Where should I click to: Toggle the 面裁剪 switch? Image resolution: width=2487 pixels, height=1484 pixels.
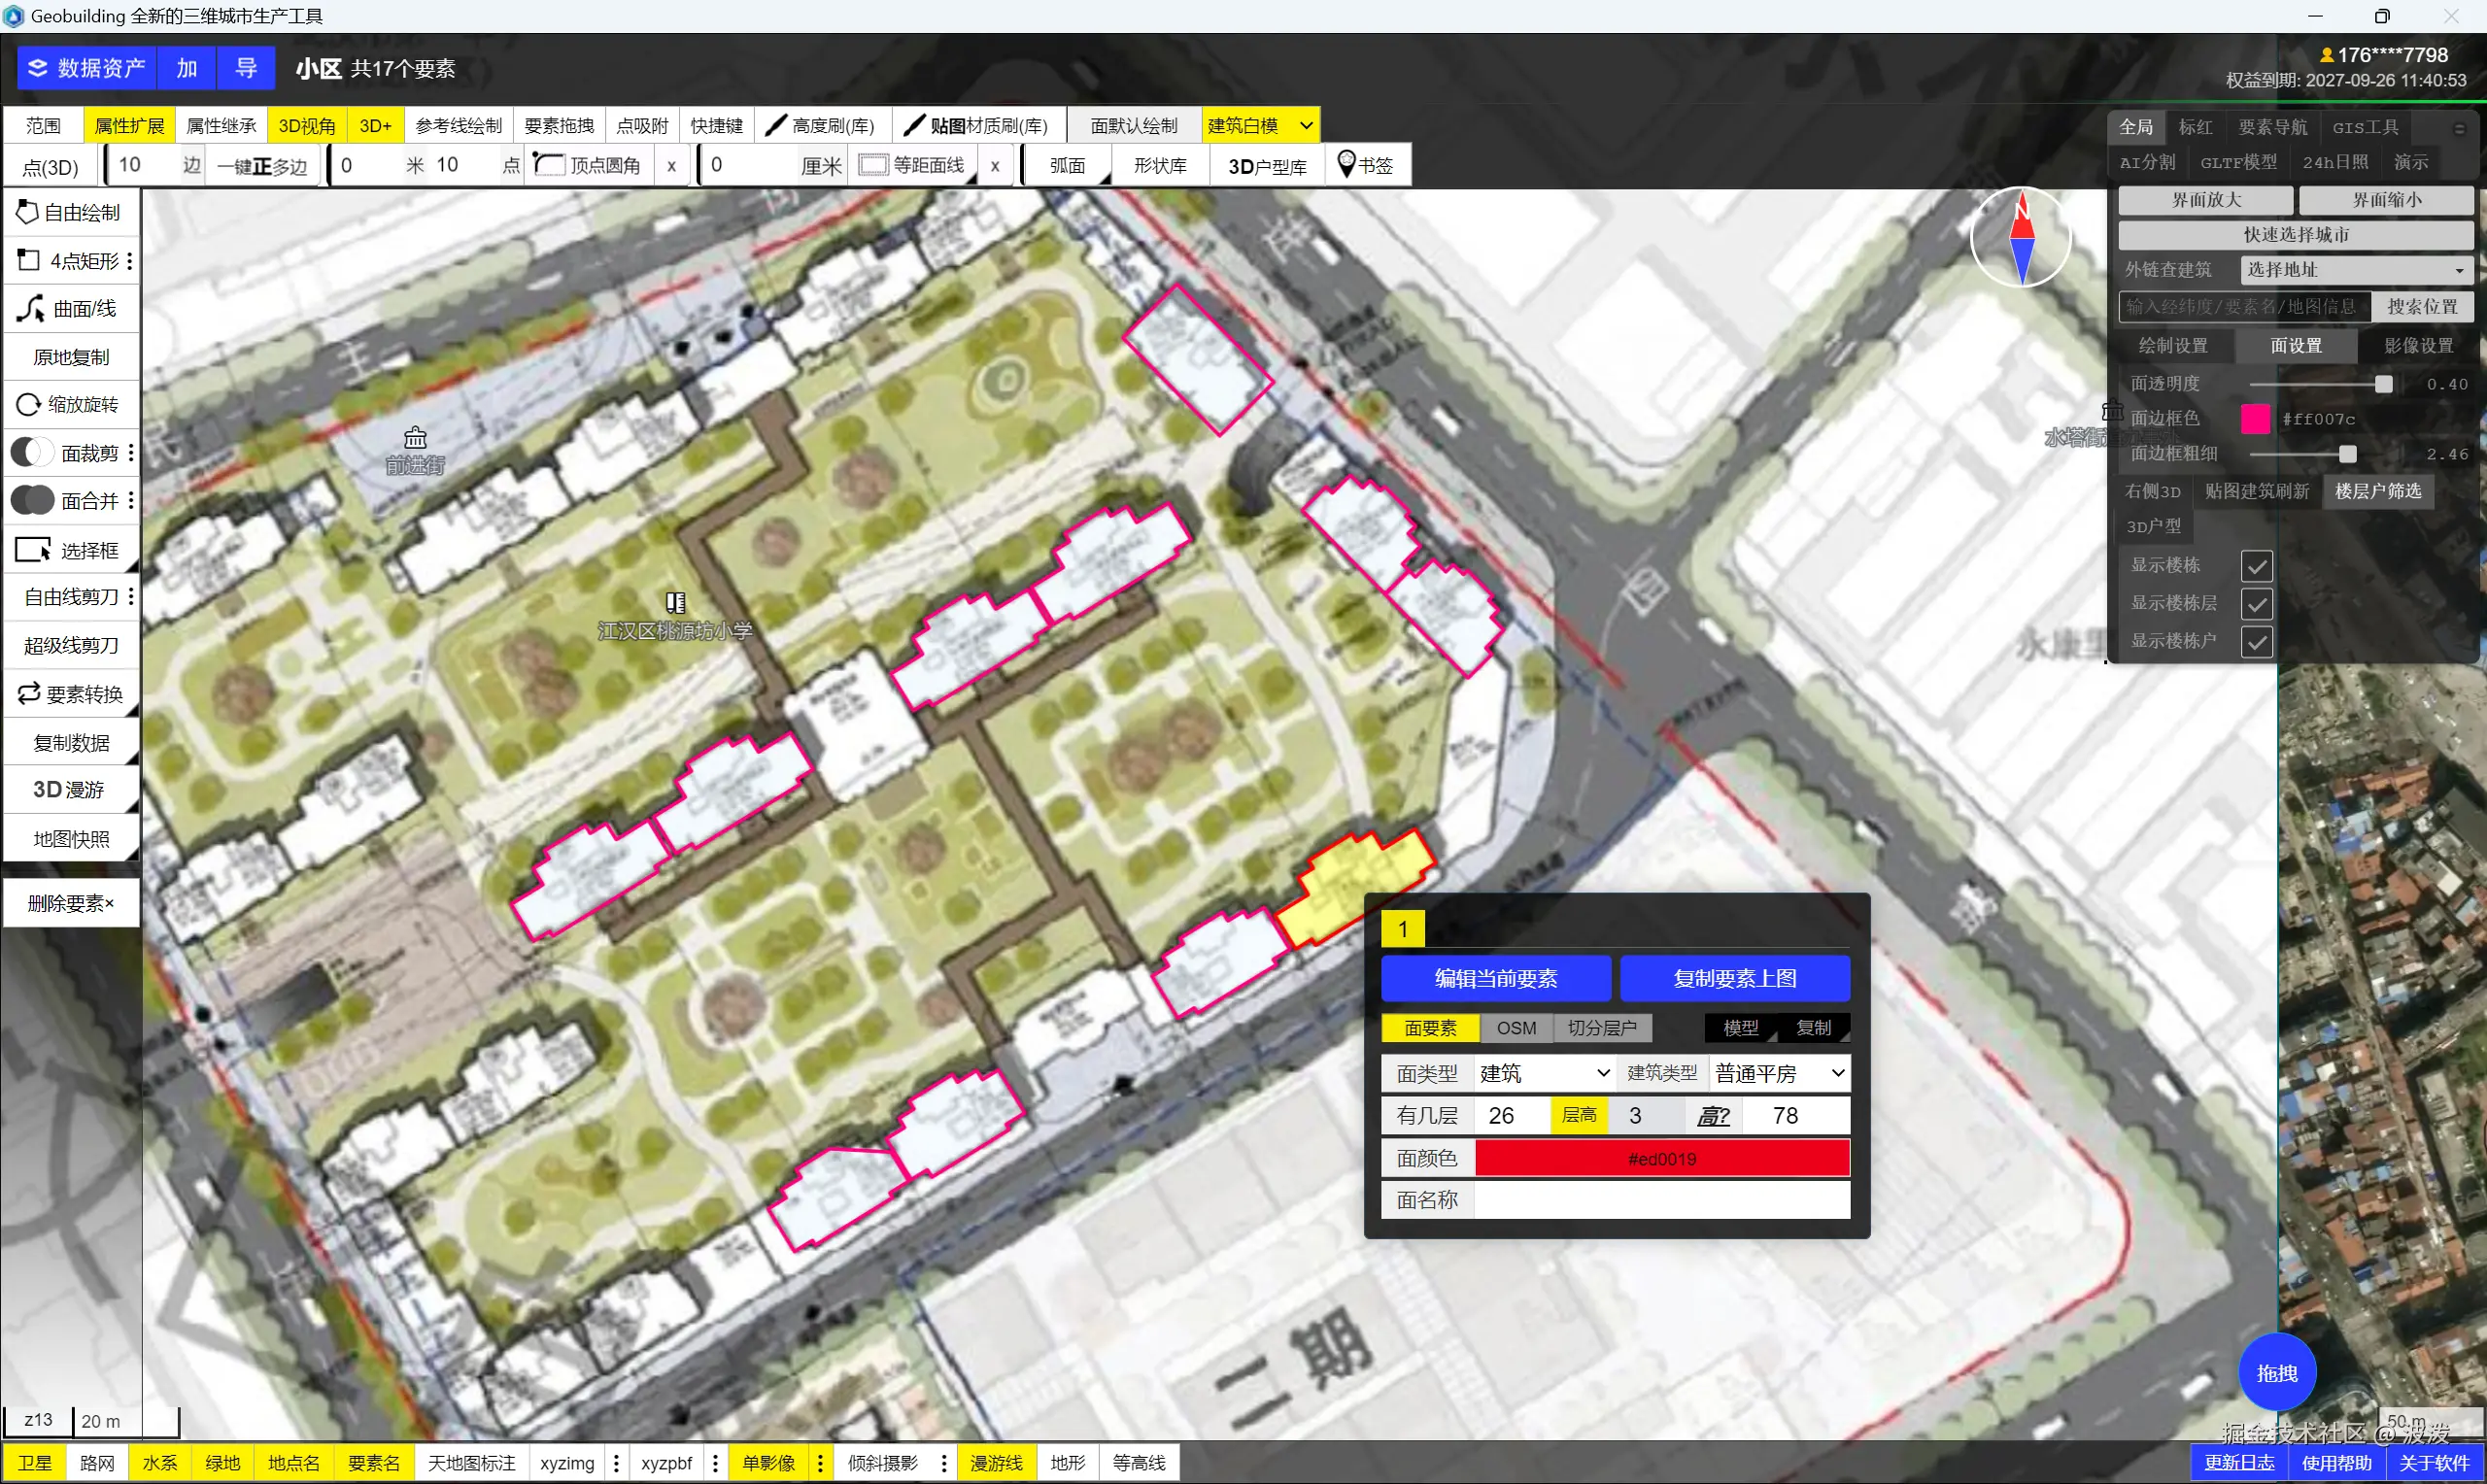pyautogui.click(x=32, y=453)
